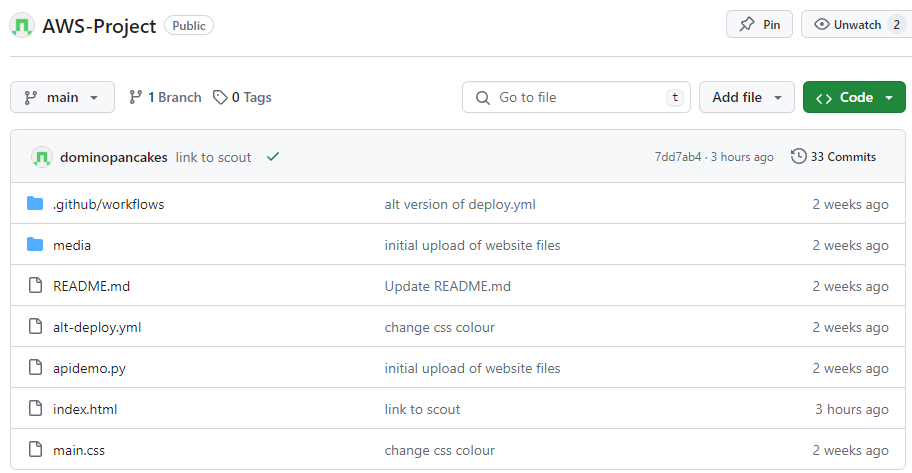The image size is (912, 473).
Task: Click the eye icon on Unwatch button
Action: pyautogui.click(x=821, y=24)
